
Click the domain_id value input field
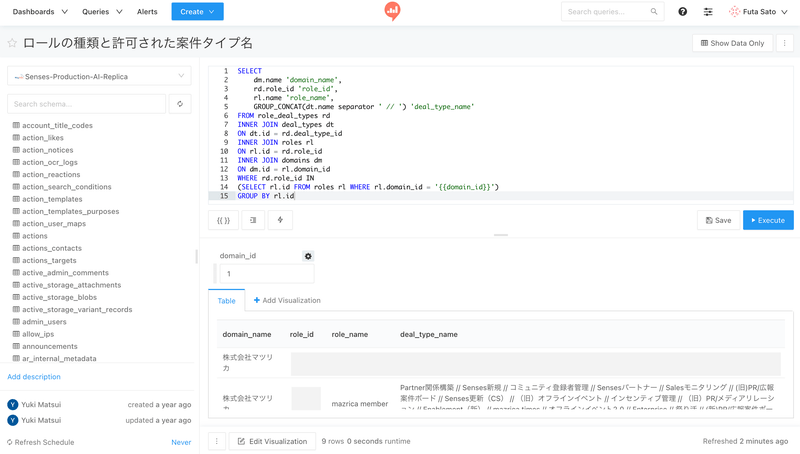coord(266,274)
